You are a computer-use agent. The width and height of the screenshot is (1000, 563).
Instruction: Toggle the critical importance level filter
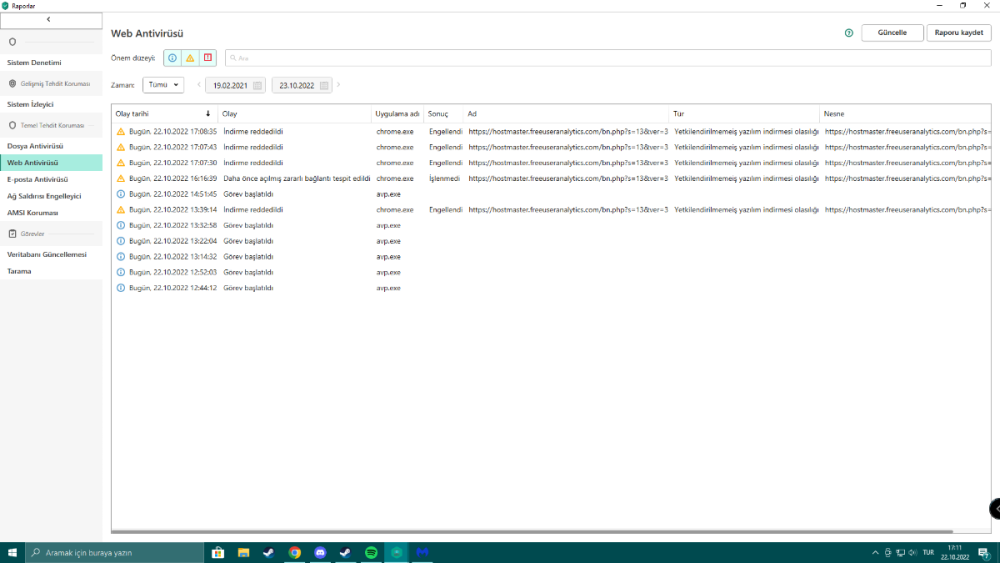click(208, 58)
